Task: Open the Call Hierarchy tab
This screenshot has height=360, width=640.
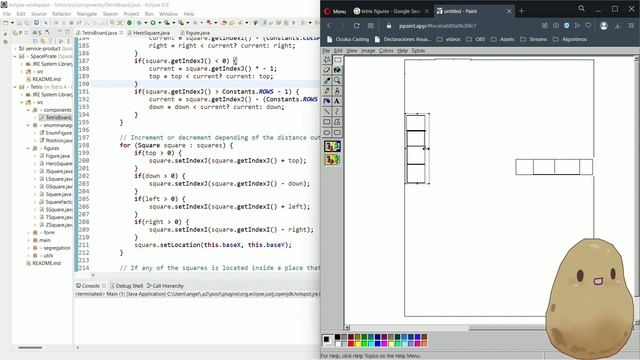Action: (165, 286)
